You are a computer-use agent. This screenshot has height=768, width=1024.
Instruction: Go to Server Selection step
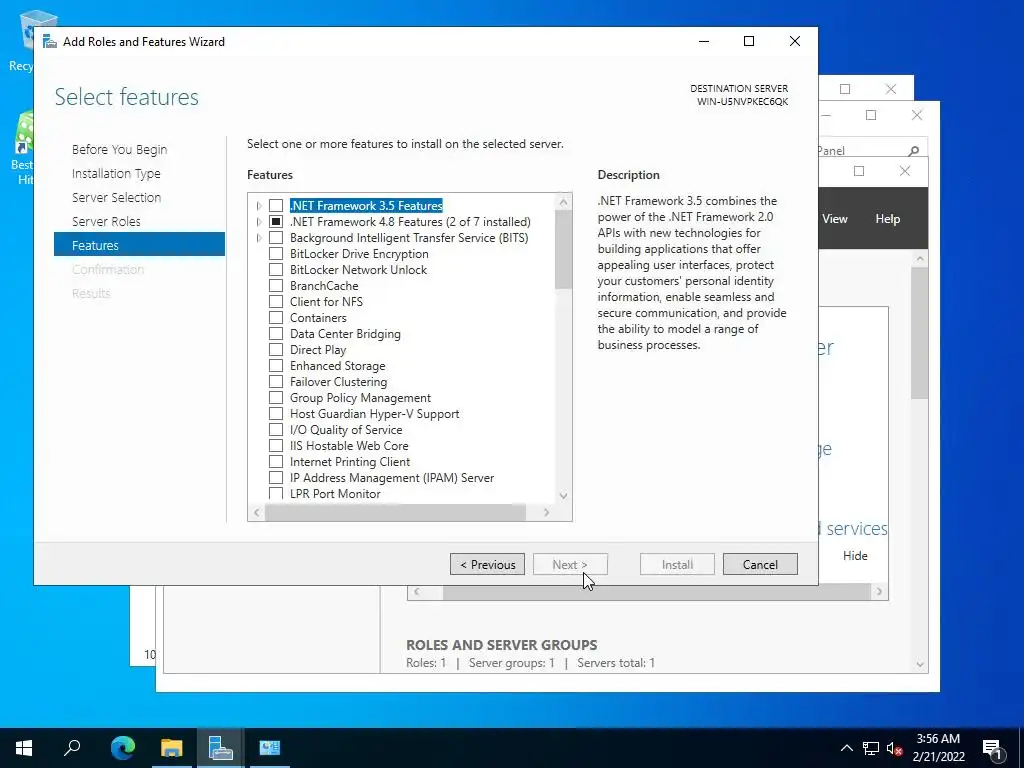tap(116, 197)
